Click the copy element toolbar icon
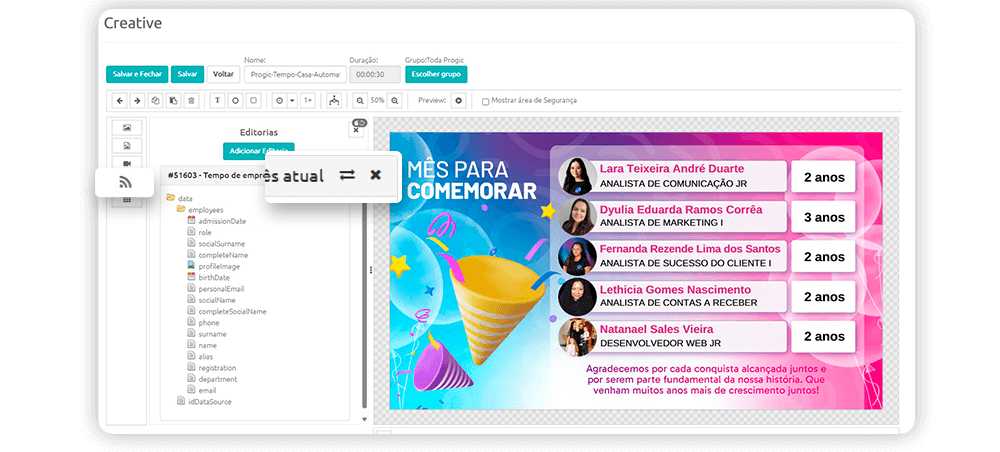This screenshot has height=452, width=1000. coord(156,101)
